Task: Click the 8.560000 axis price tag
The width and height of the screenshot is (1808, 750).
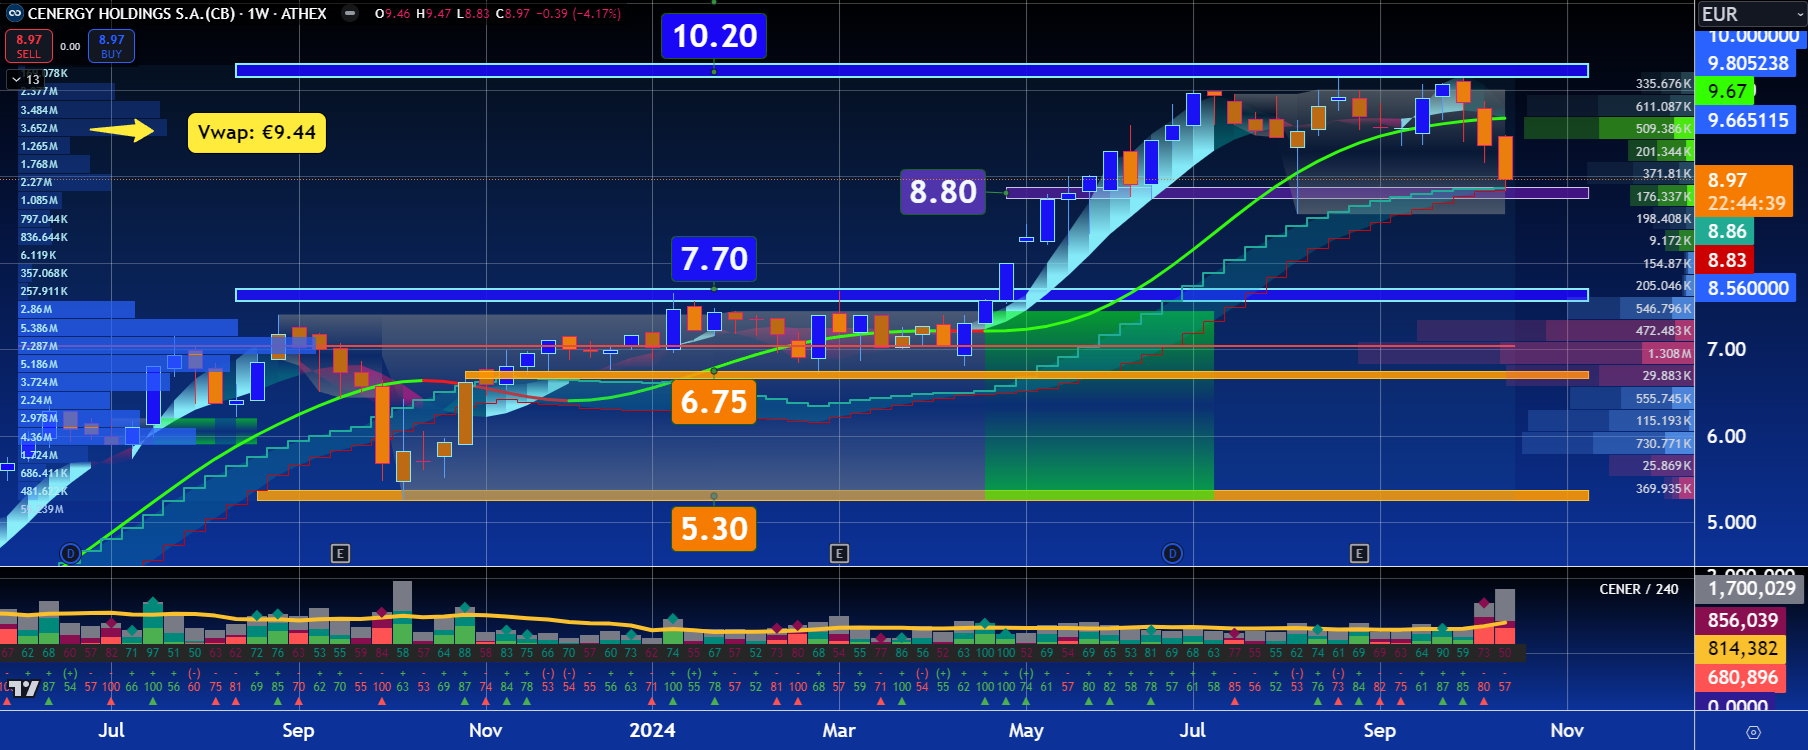Action: tap(1748, 289)
